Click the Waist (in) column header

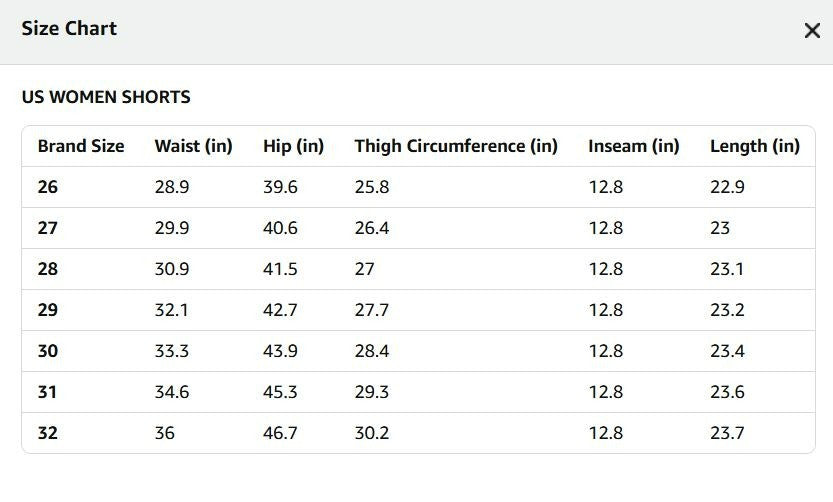193,146
